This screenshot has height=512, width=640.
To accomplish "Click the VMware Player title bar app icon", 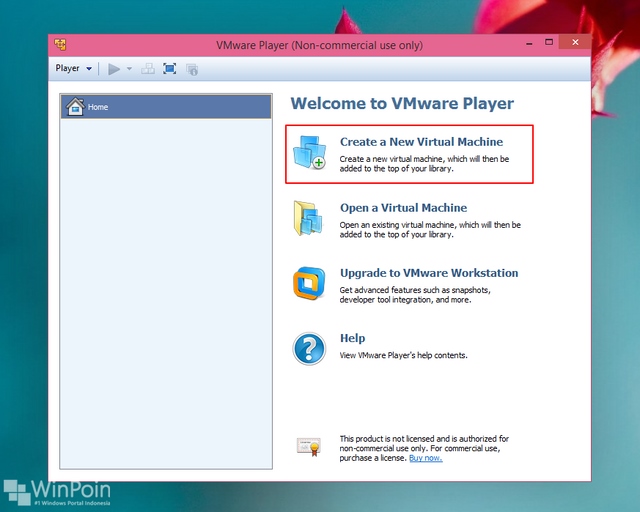I will pos(60,45).
